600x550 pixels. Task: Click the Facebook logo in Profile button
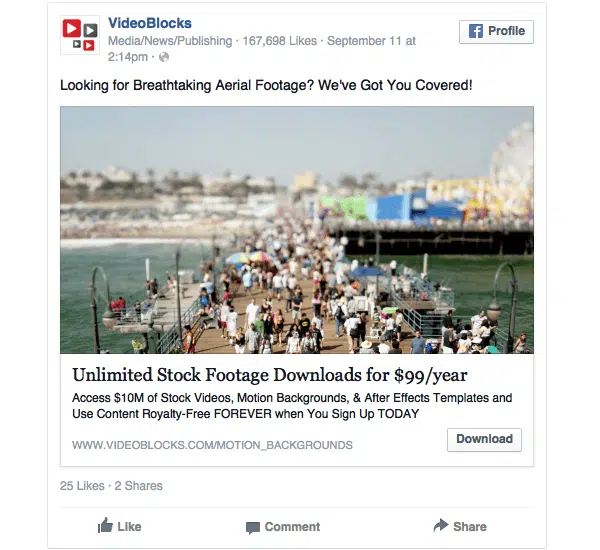[x=476, y=31]
